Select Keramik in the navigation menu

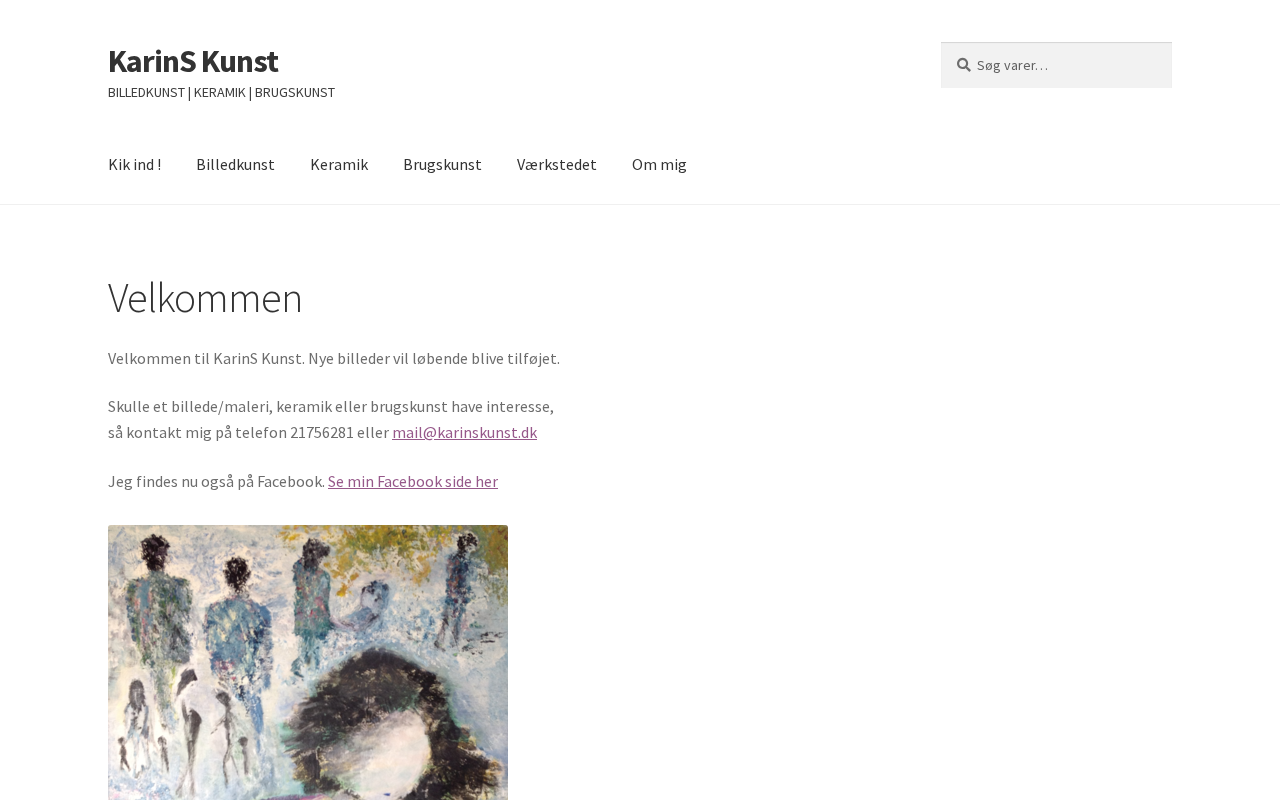pos(339,164)
